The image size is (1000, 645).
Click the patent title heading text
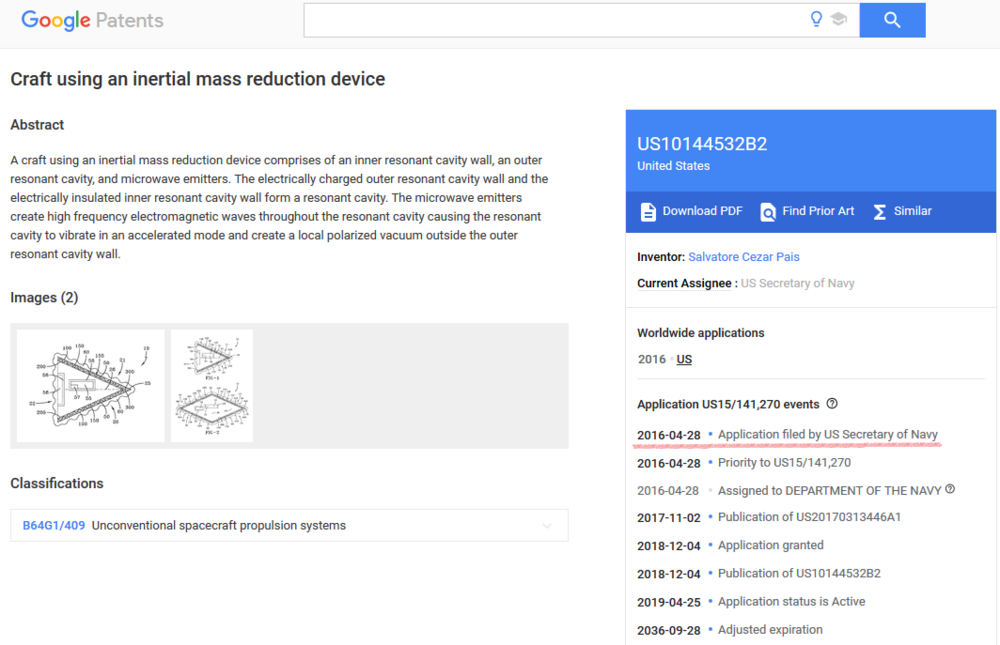[x=198, y=79]
